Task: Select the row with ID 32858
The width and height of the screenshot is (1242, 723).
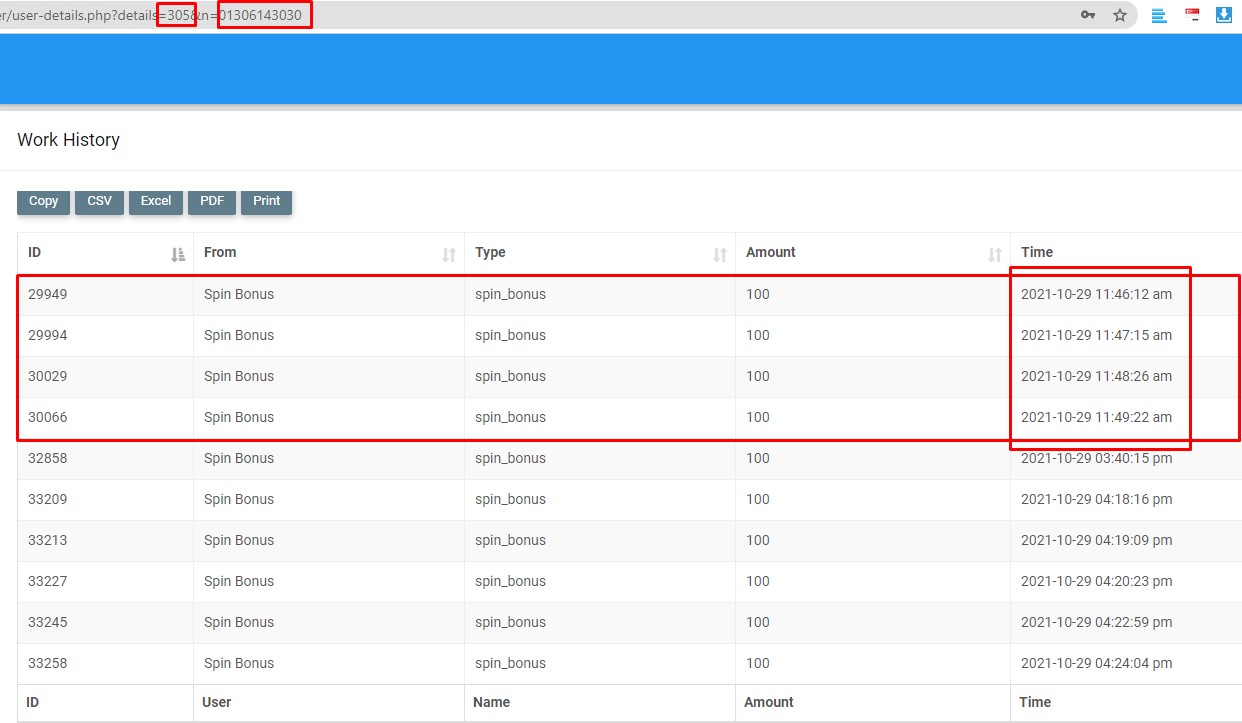Action: [48, 459]
